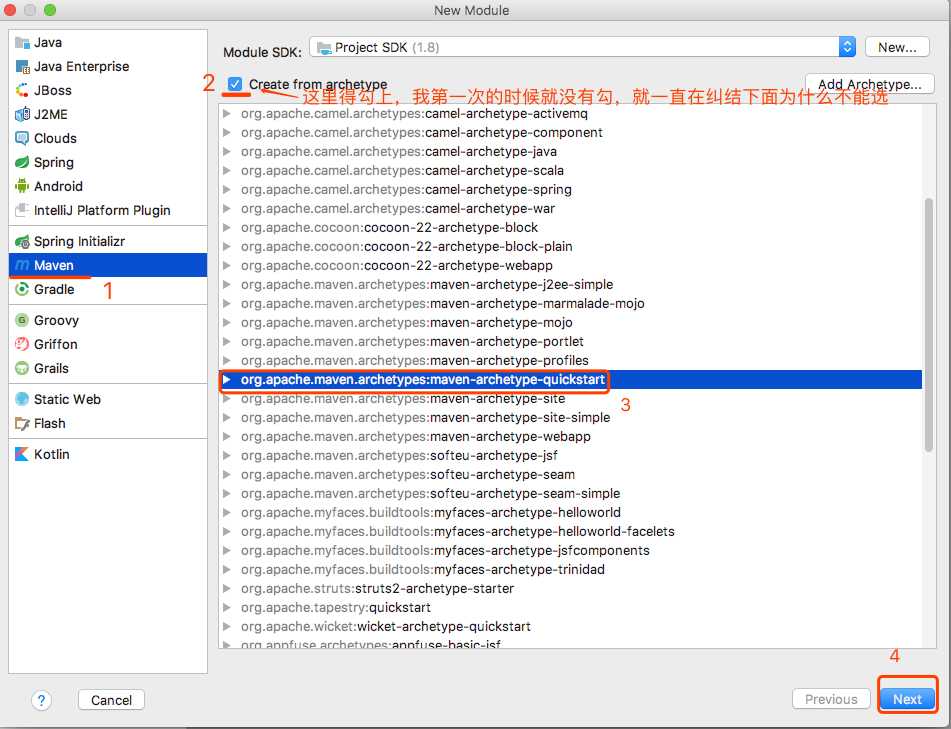Click the Previous button
Screen dimensions: 951x729
[x=831, y=699]
